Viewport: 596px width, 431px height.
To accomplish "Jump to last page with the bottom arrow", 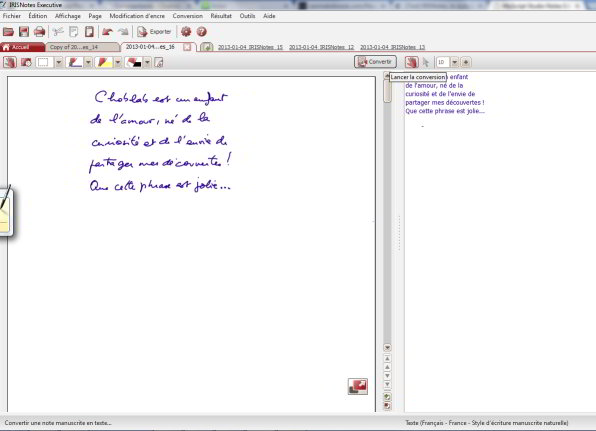I will pos(387,385).
